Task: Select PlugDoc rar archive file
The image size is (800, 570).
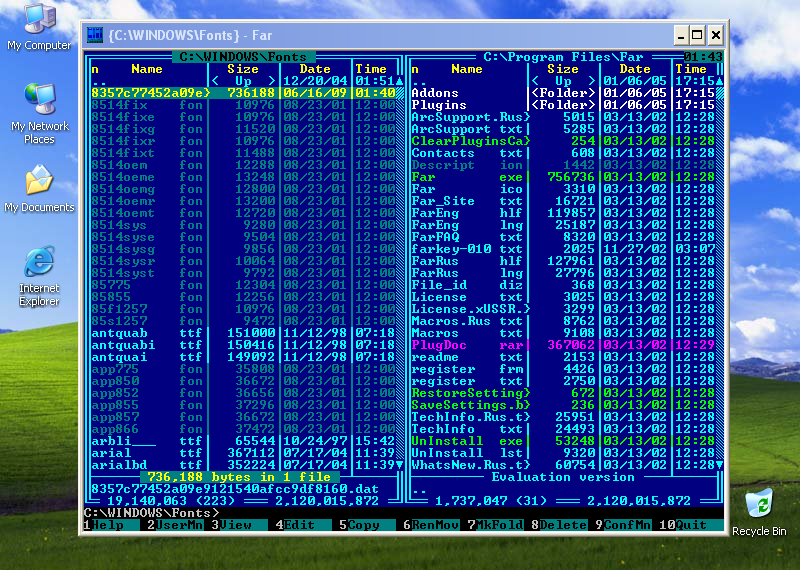Action: 563,345
